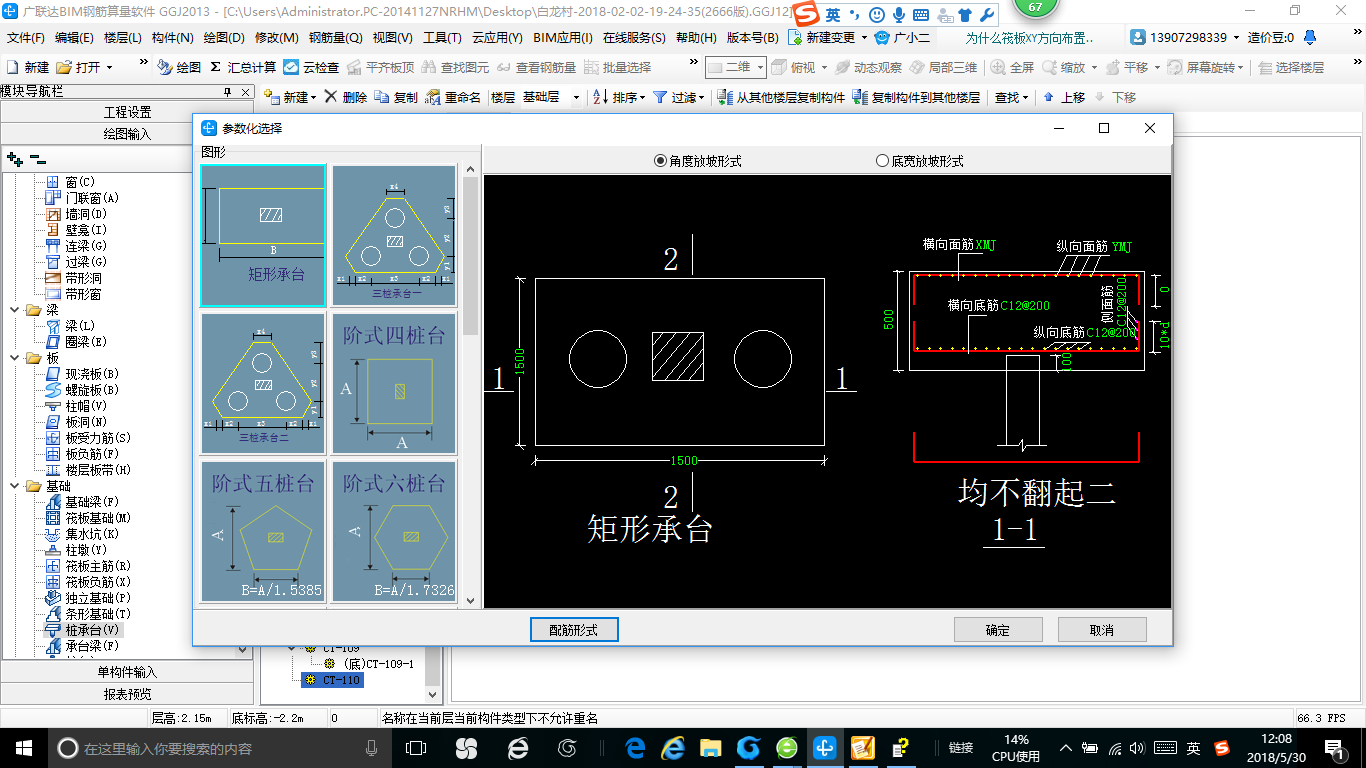This screenshot has width=1366, height=768.
Task: Select 底宽放坡形式 radio option
Action: (x=920, y=160)
